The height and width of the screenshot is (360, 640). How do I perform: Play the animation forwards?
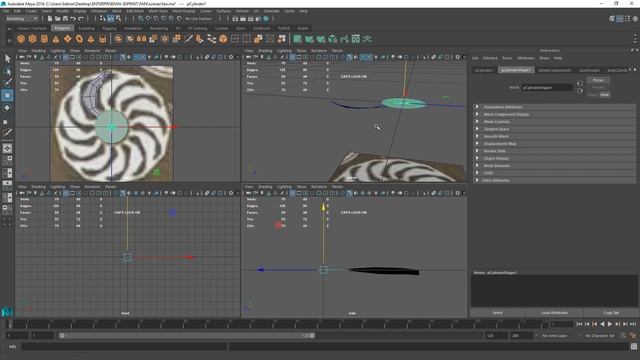(x=610, y=324)
